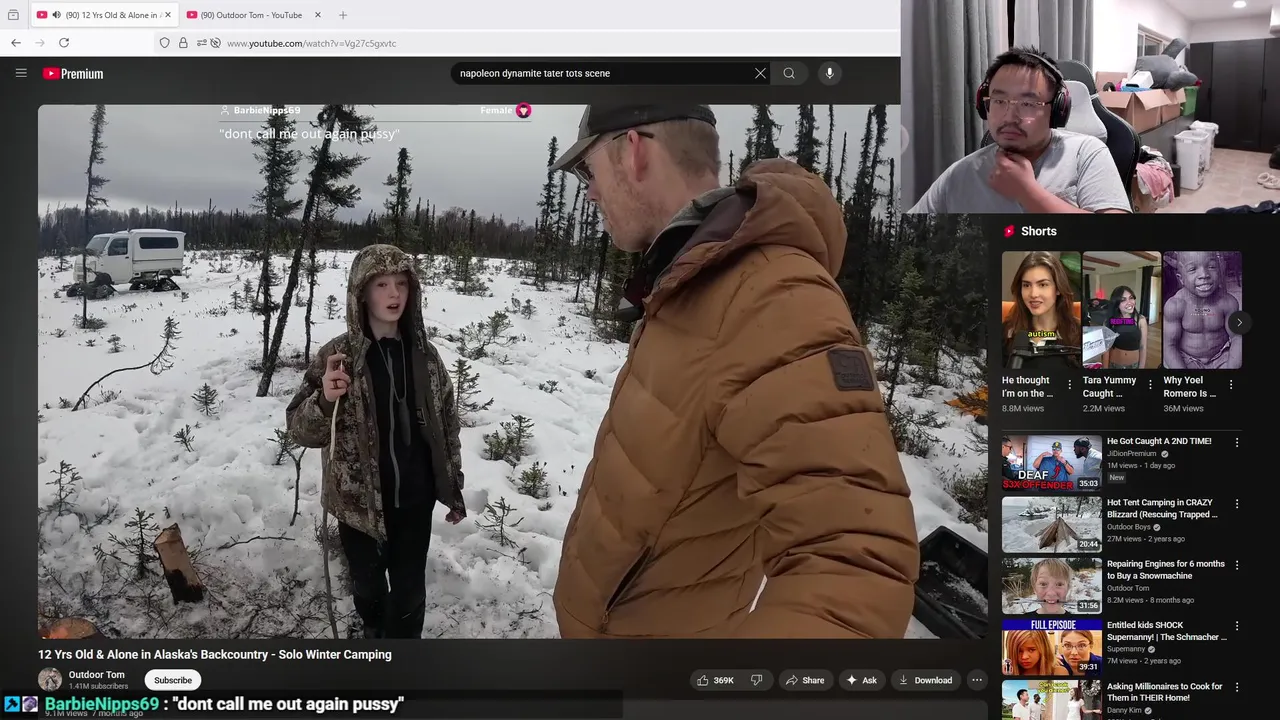The width and height of the screenshot is (1280, 720).
Task: Play 'He Got Caught A 2ND TIME!' thumbnail
Action: pos(1052,463)
